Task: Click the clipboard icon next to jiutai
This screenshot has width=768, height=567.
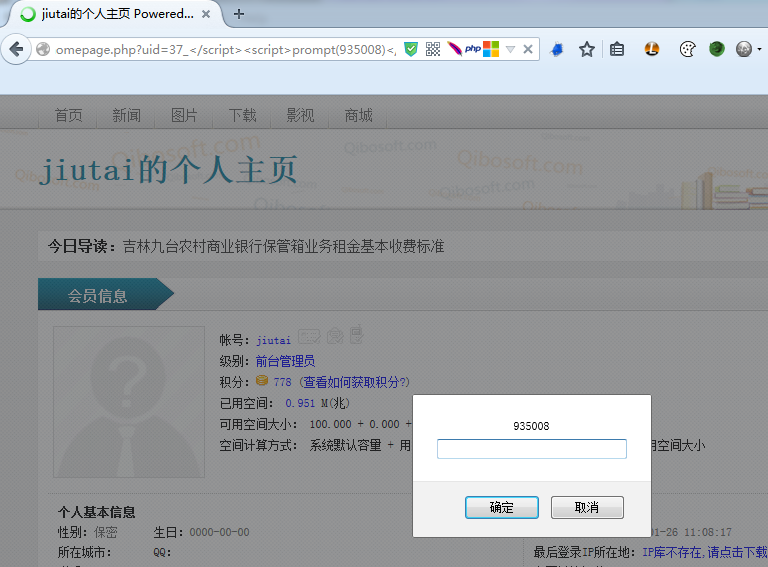Action: click(x=356, y=334)
